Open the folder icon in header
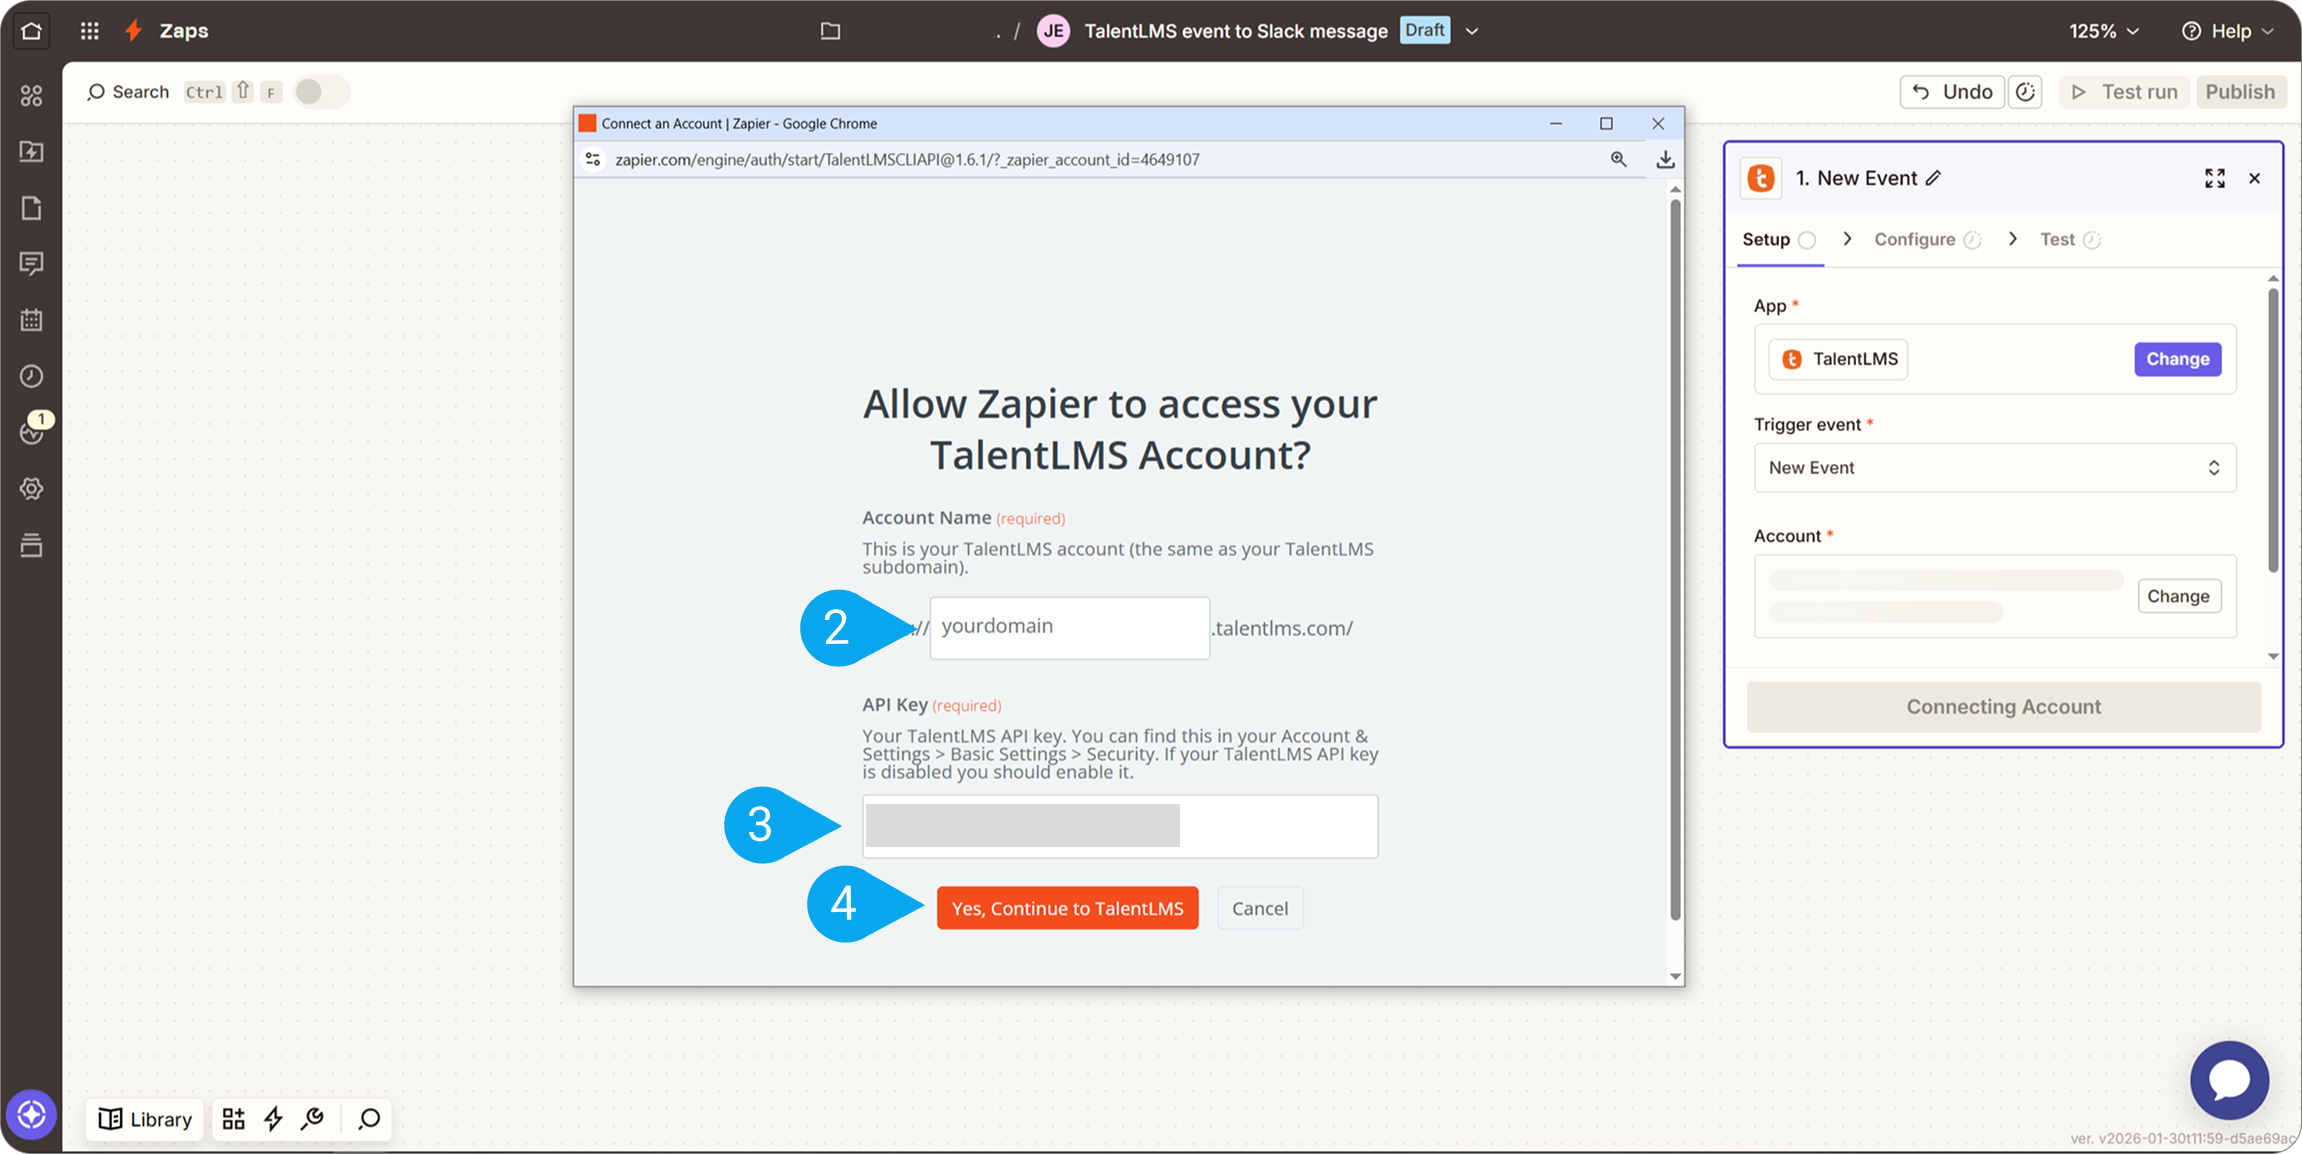 click(x=830, y=31)
